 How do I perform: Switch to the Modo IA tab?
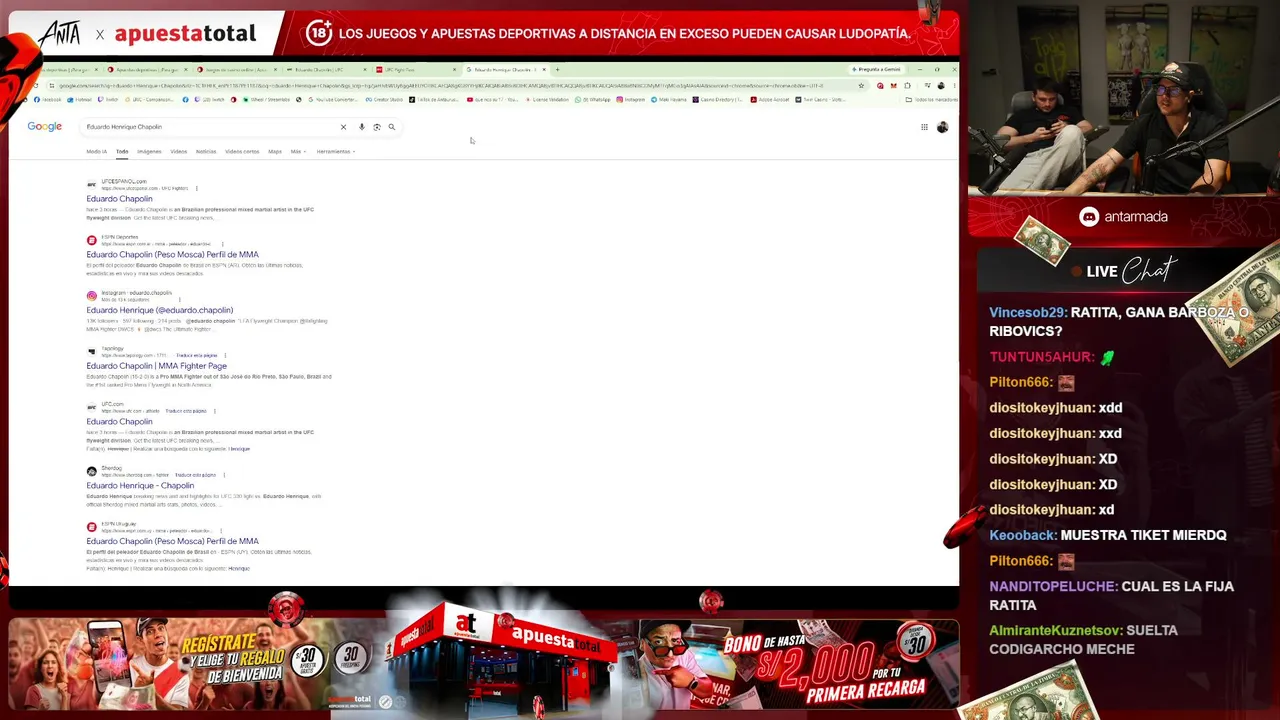[x=96, y=151]
